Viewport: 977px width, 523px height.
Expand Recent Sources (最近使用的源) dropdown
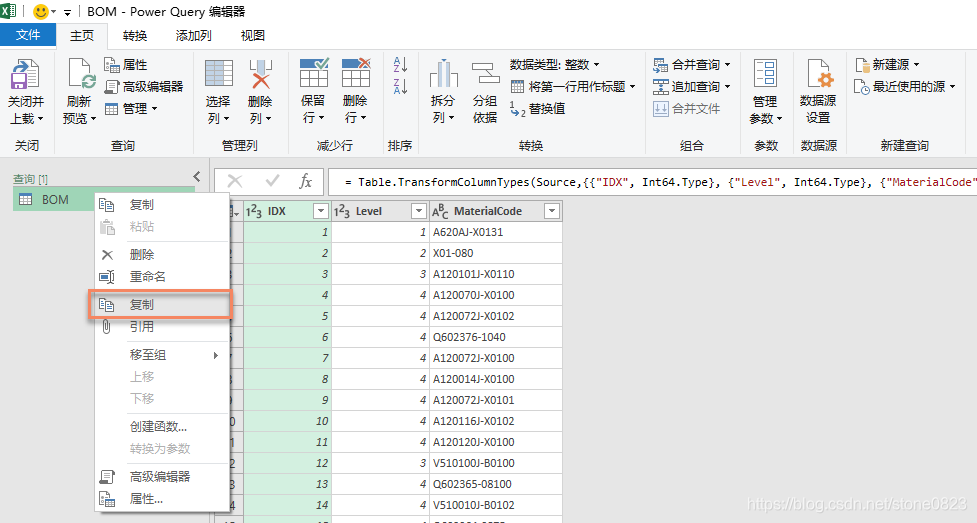click(953, 87)
